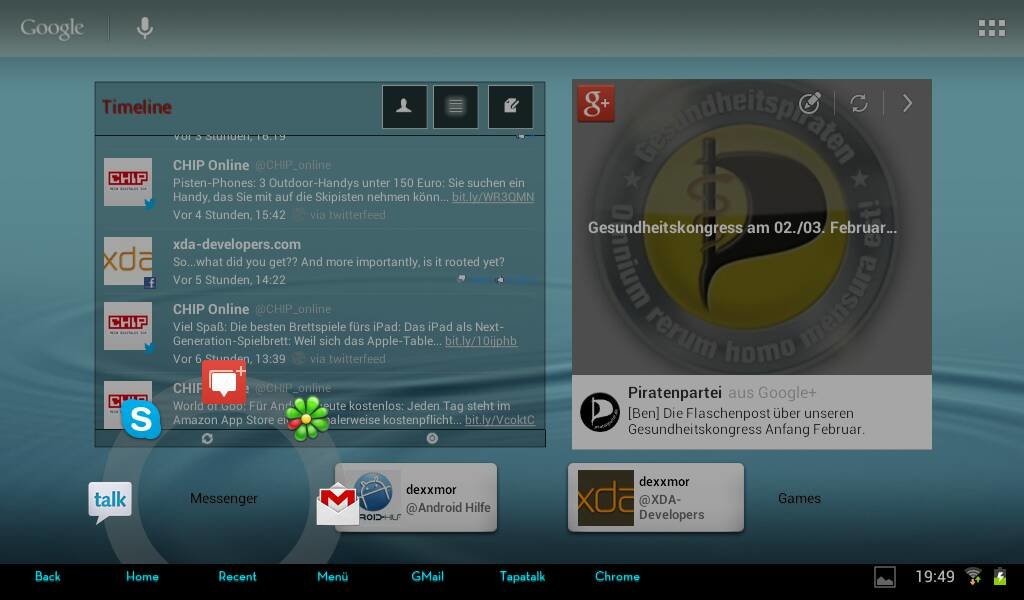Open the ICQ flower app
The height and width of the screenshot is (600, 1024).
307,418
